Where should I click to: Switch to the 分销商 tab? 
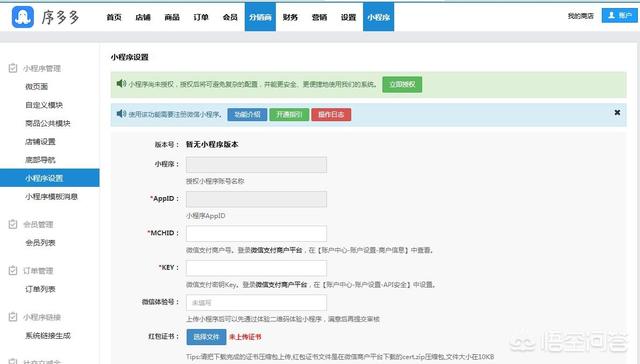tap(260, 17)
